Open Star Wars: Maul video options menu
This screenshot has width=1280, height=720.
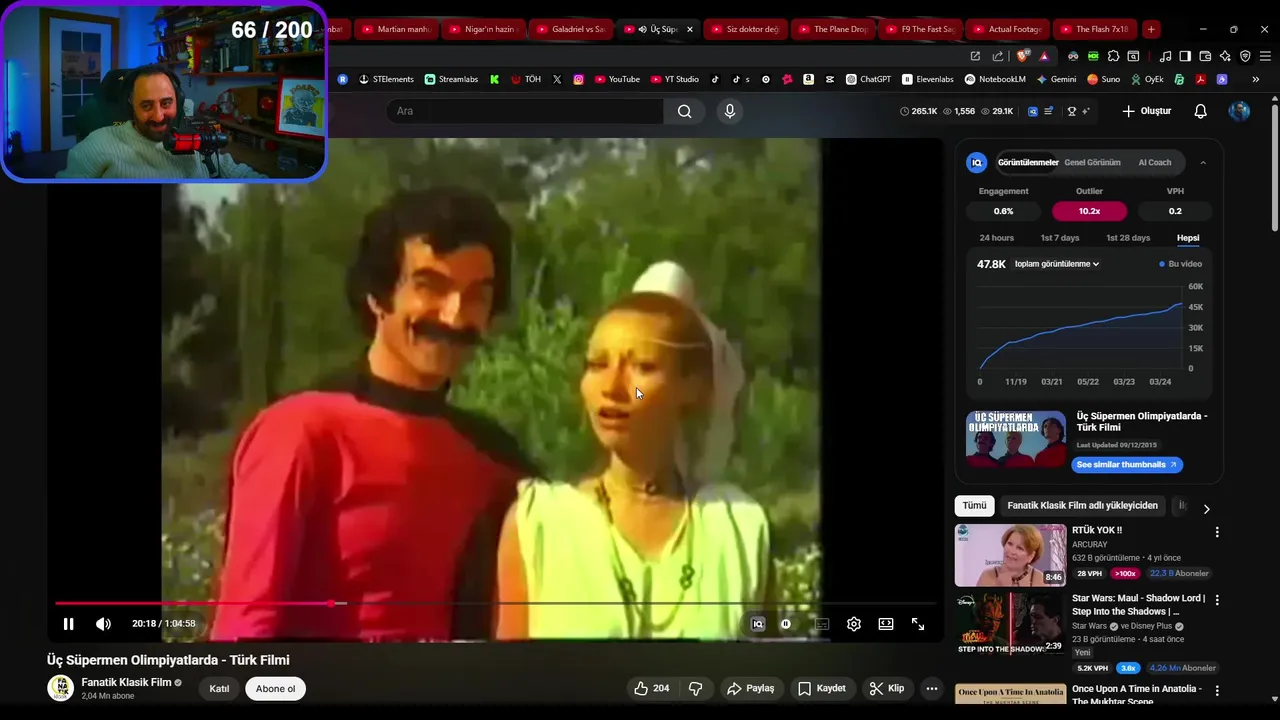(1217, 600)
